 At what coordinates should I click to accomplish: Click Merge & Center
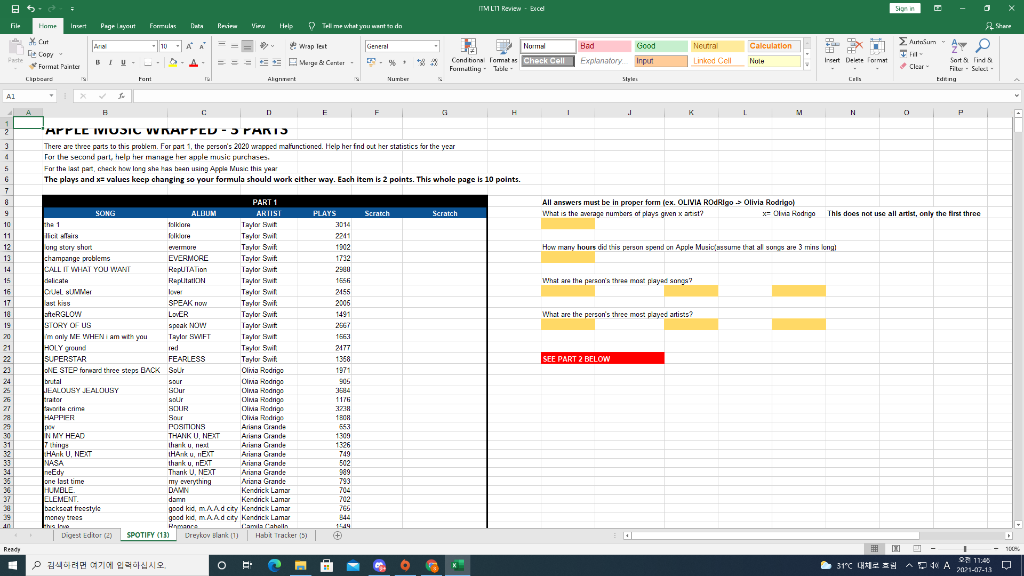317,63
